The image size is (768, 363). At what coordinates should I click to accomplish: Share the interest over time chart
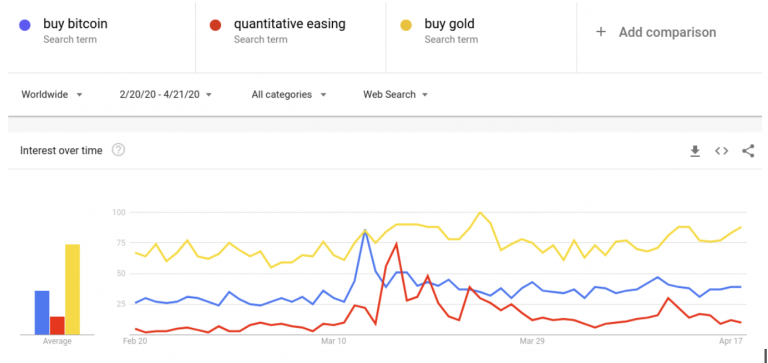click(x=748, y=151)
